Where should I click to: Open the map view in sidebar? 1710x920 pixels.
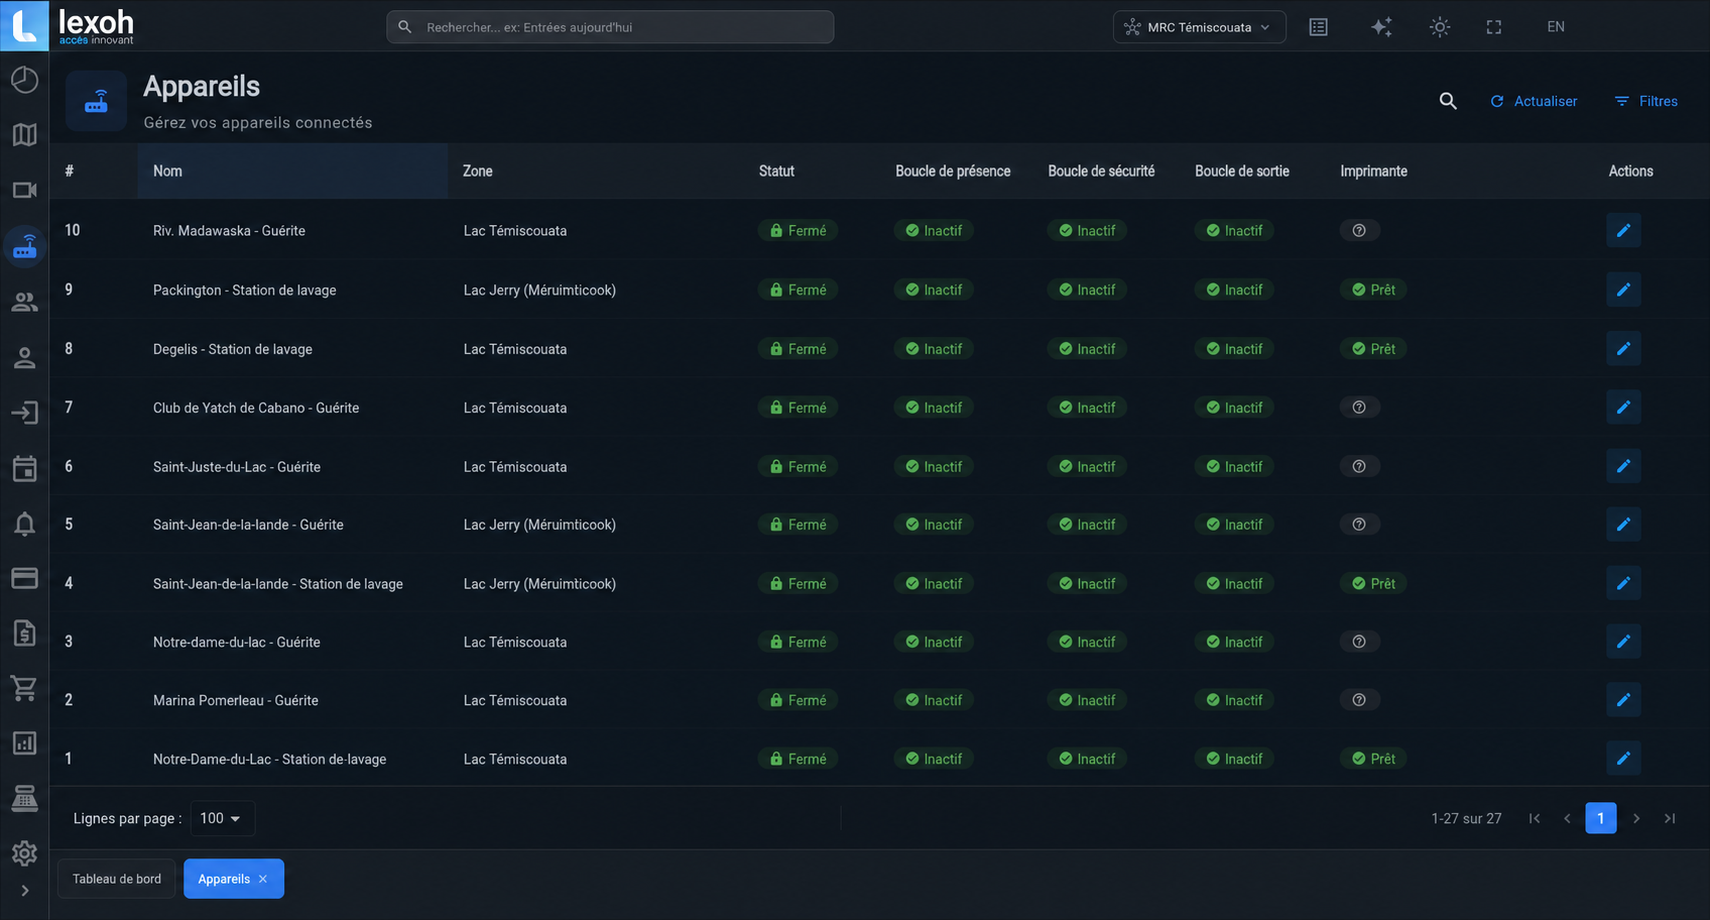coord(24,135)
